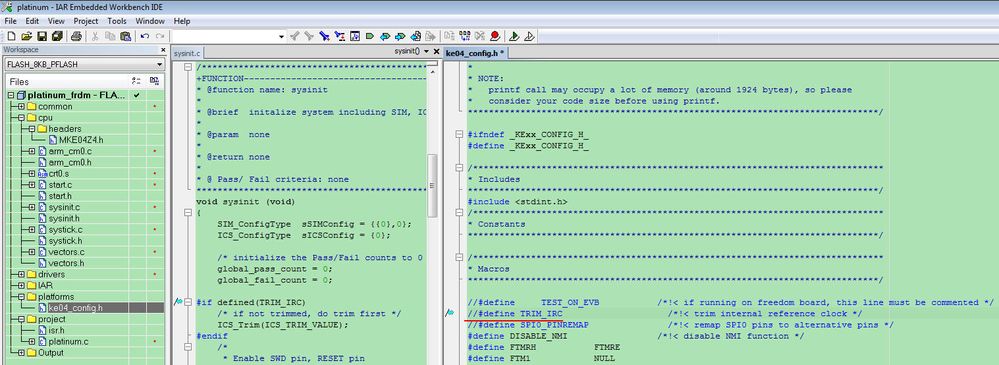
Task: Open the Go To line toolbar icon
Action: (355, 36)
